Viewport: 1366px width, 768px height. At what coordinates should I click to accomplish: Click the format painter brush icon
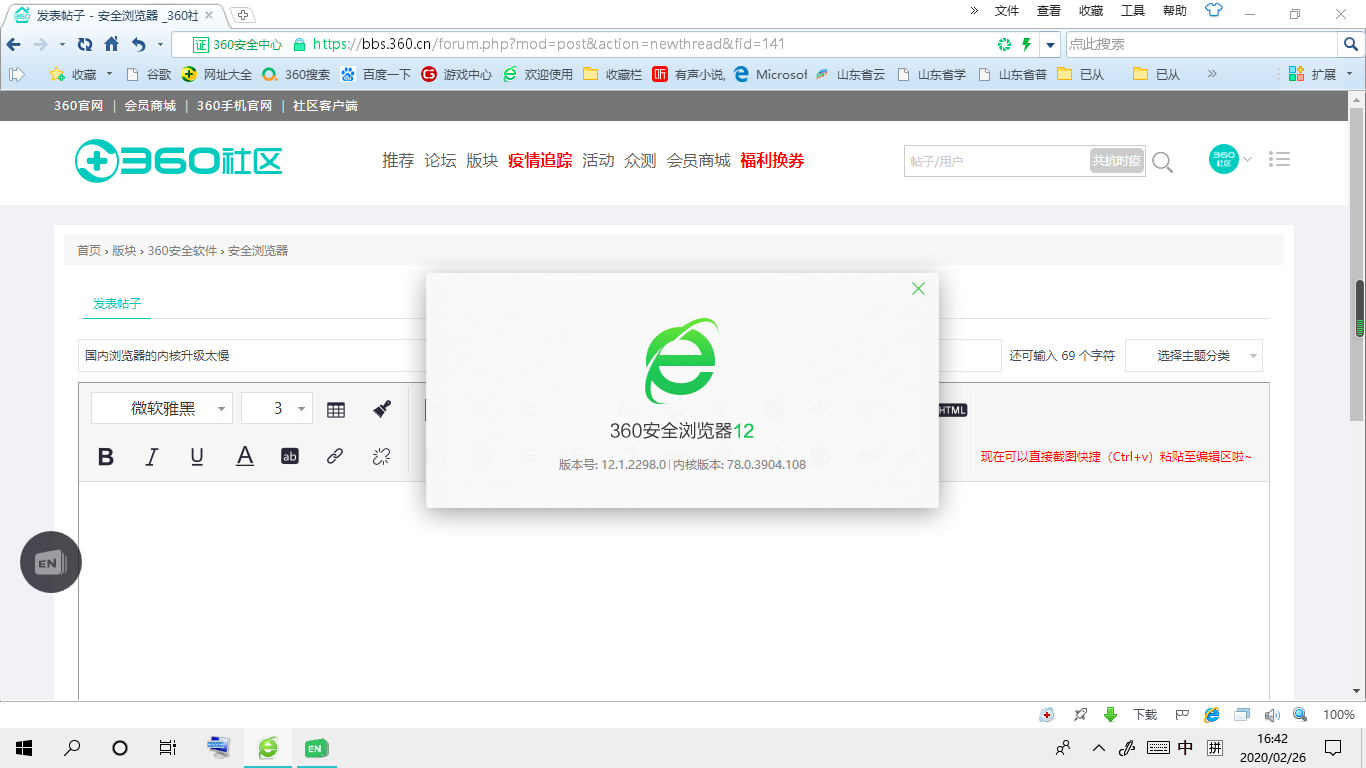pos(382,409)
